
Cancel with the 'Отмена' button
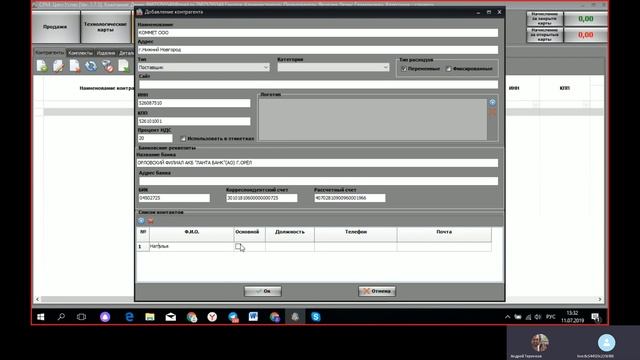pyautogui.click(x=377, y=291)
